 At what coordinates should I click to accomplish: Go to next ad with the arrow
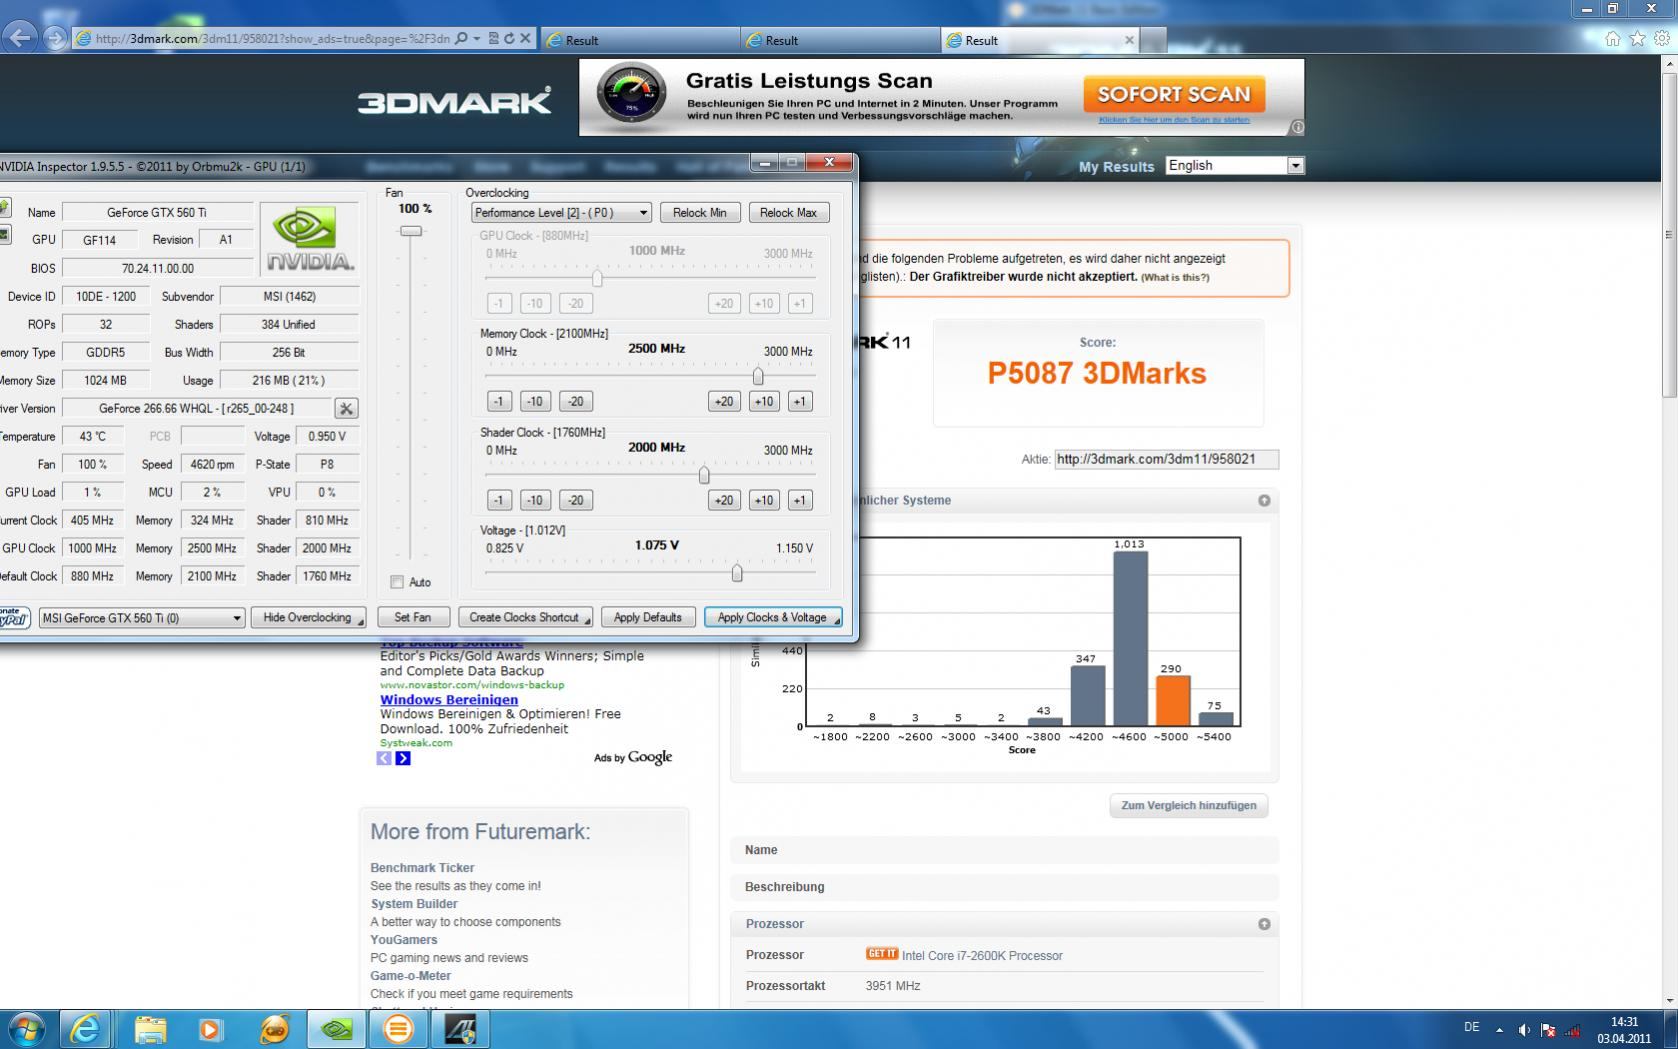tap(402, 758)
